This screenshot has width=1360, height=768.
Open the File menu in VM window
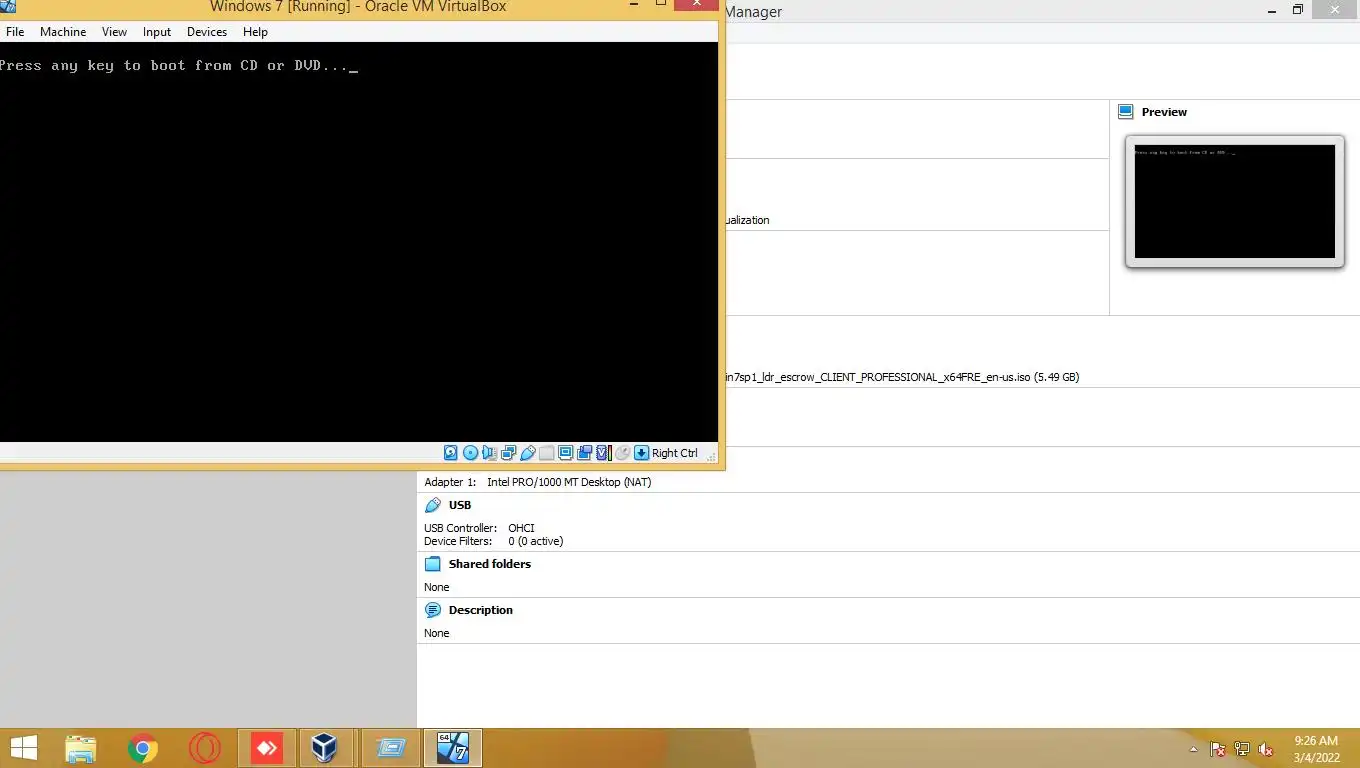(x=15, y=32)
